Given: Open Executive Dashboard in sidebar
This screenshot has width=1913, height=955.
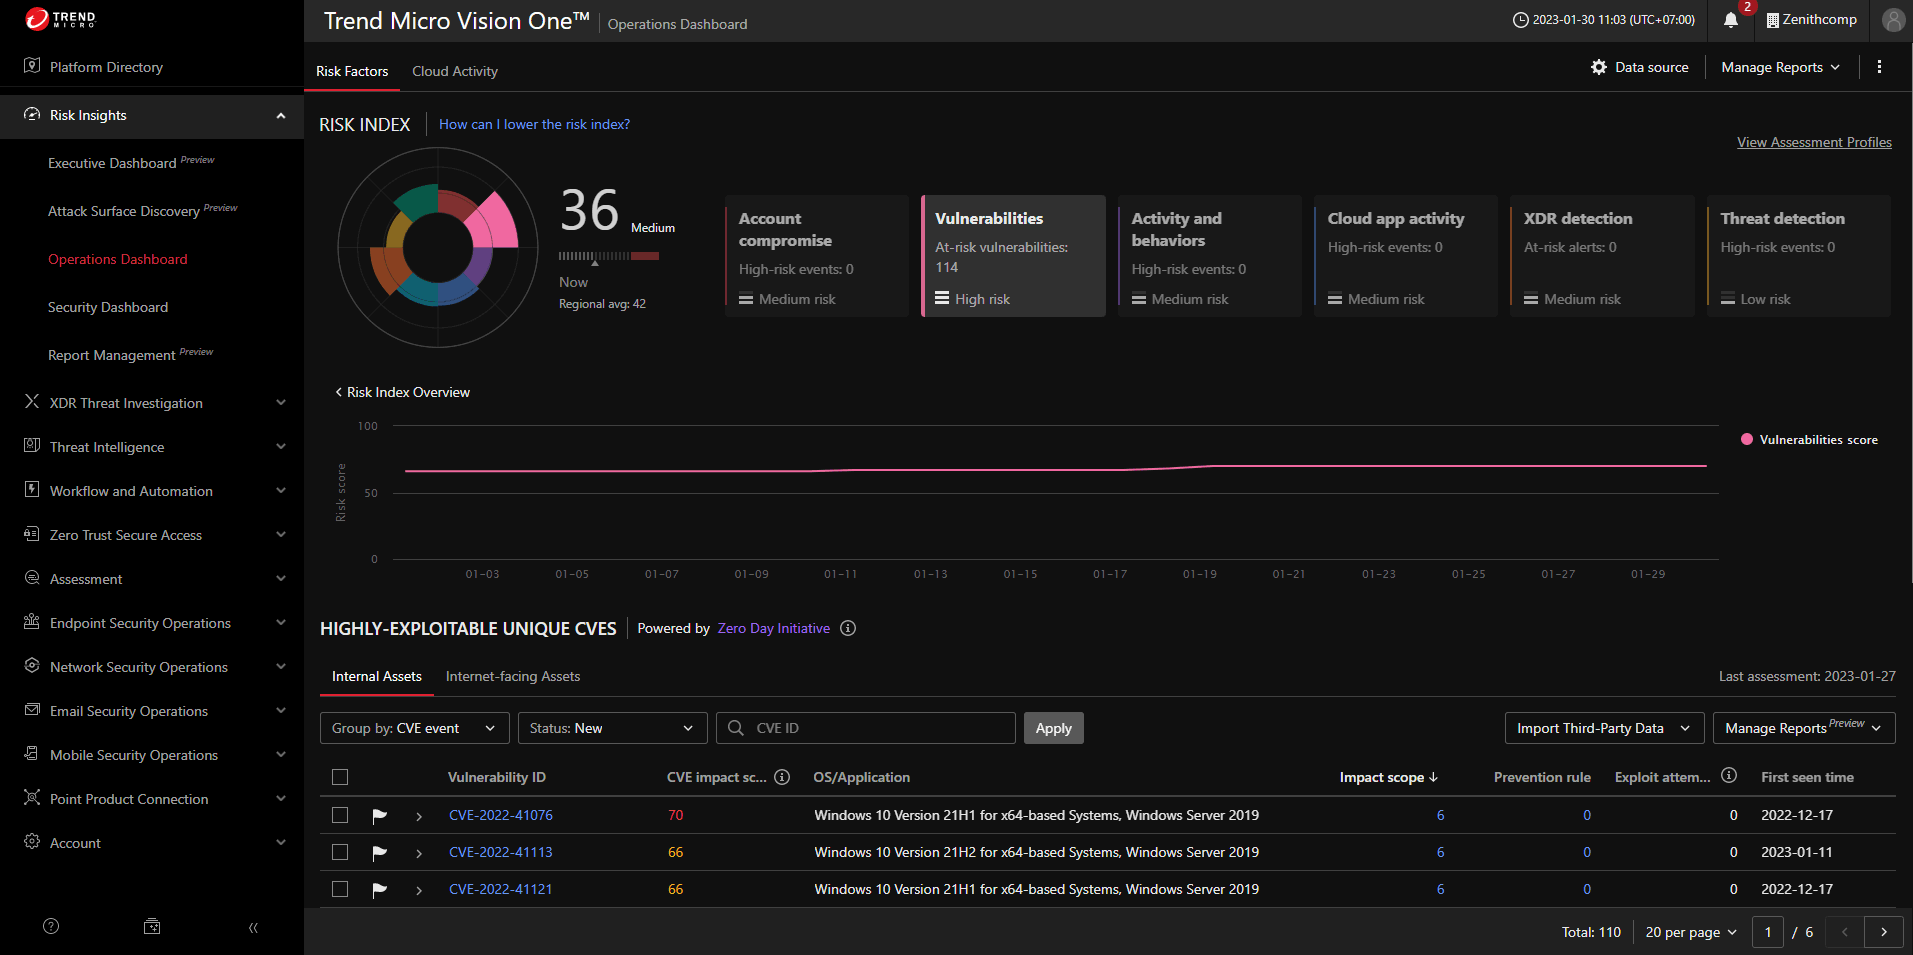Looking at the screenshot, I should point(112,163).
